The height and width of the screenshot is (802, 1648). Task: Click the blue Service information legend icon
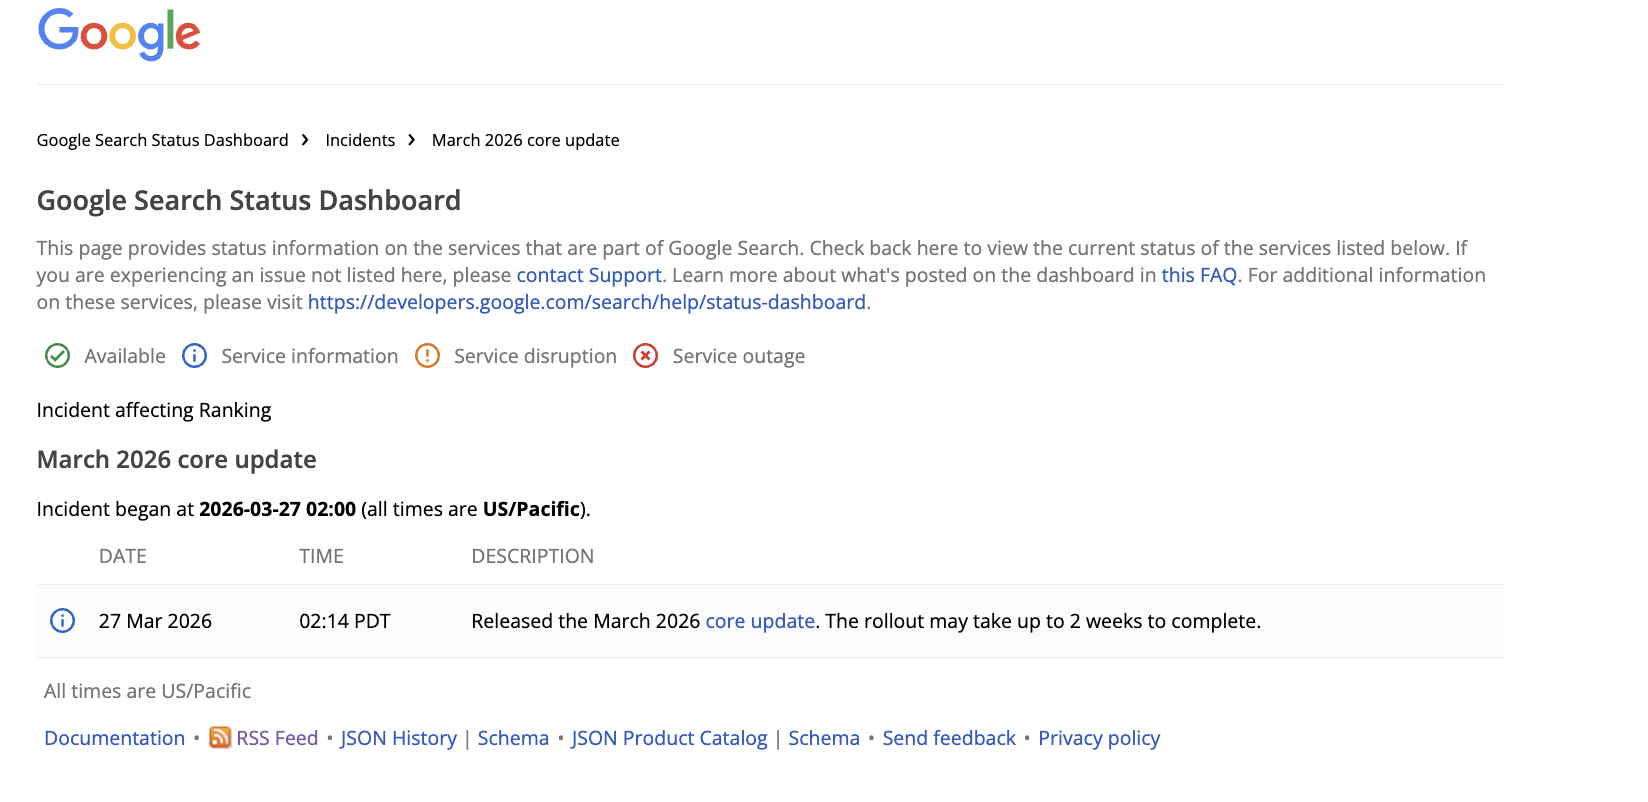(x=194, y=356)
